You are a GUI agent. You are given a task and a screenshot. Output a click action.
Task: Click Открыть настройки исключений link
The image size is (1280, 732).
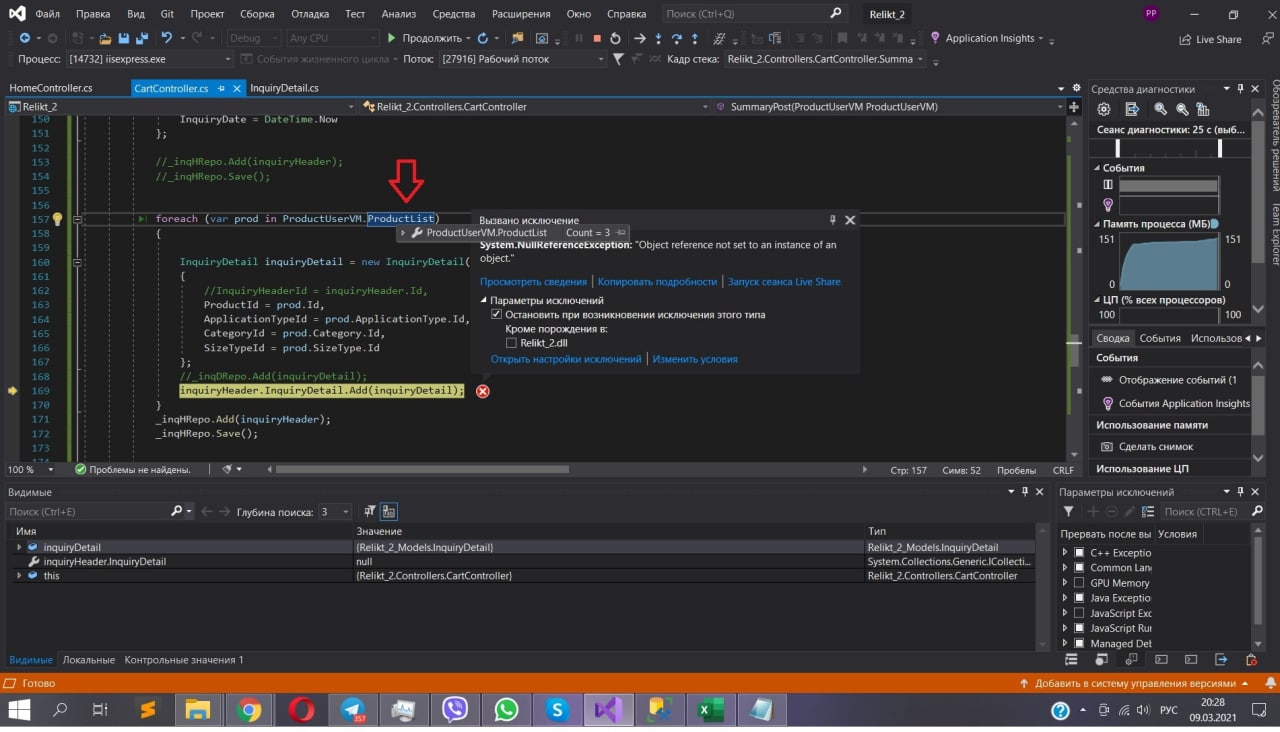pyautogui.click(x=566, y=359)
